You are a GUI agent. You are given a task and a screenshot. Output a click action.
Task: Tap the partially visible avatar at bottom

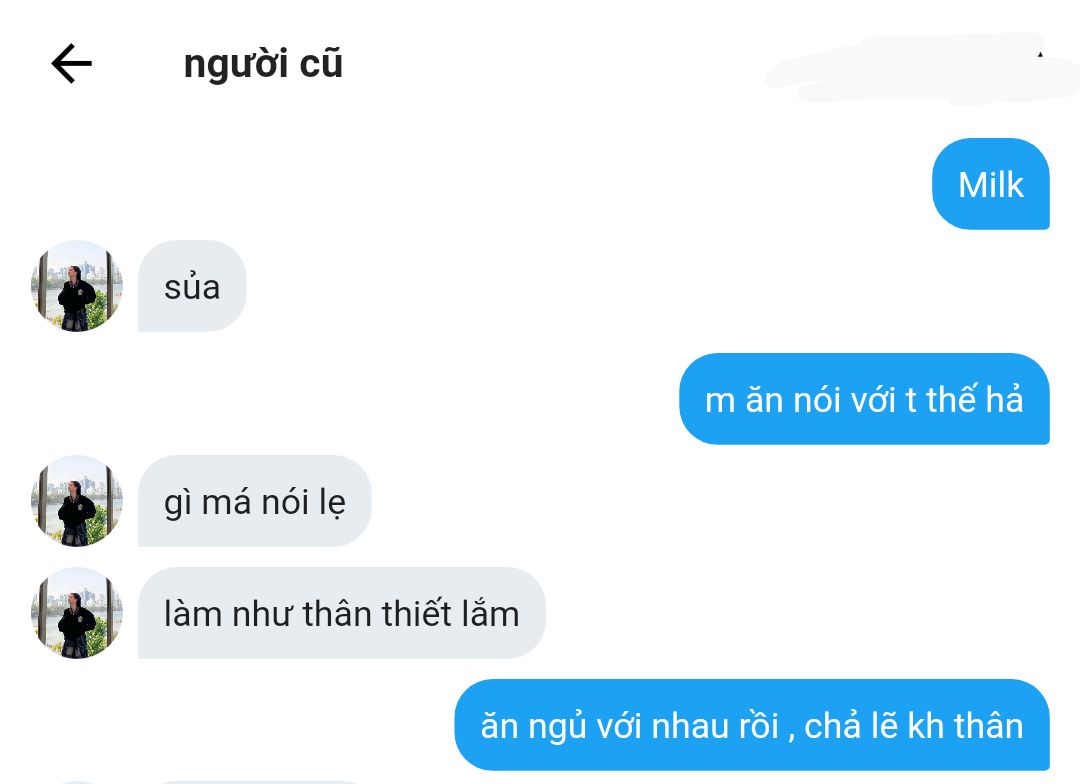(x=76, y=782)
